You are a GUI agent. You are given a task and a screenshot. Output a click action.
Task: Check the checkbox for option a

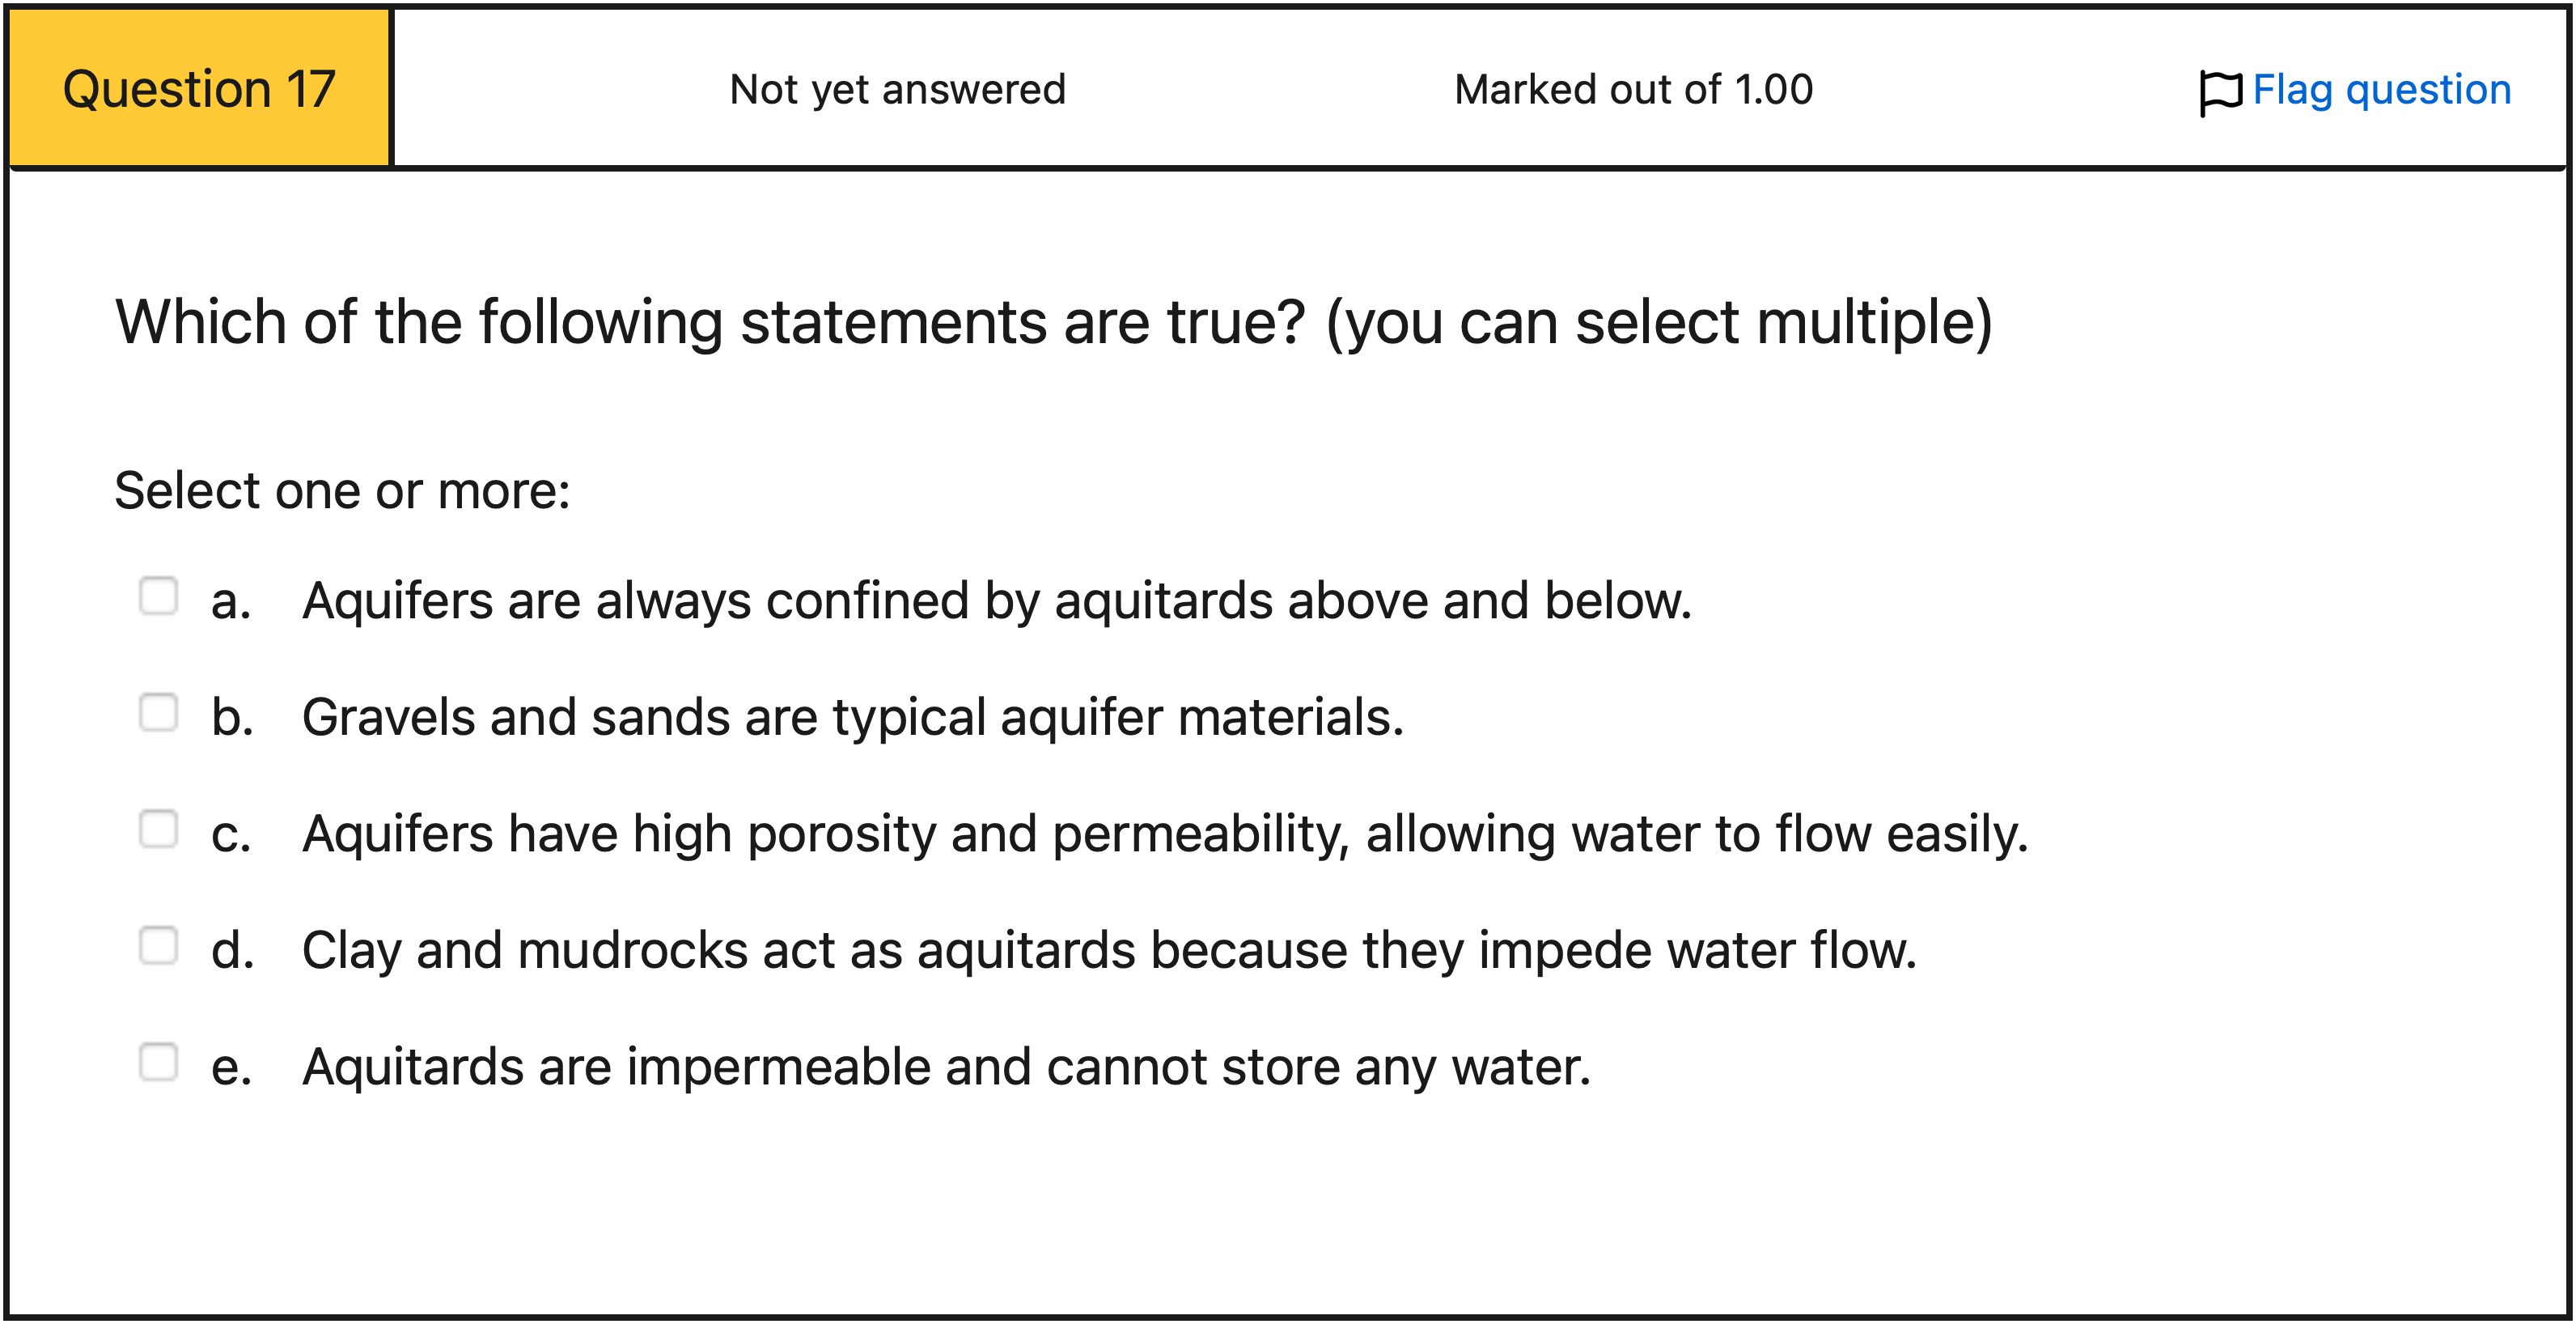pyautogui.click(x=158, y=597)
